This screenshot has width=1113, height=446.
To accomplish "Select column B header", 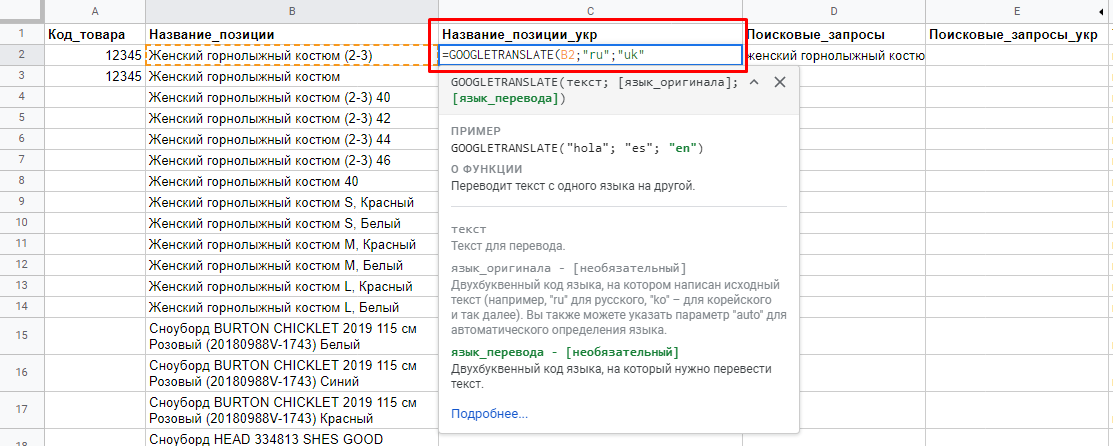I will (291, 12).
